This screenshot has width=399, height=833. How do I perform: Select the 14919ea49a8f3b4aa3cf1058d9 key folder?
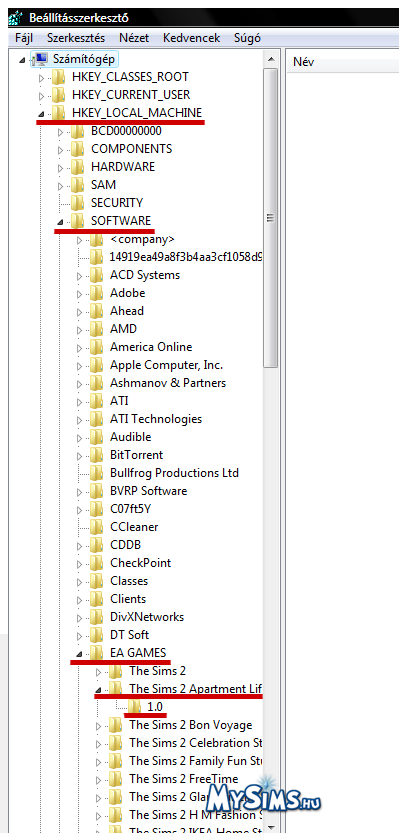[185, 257]
